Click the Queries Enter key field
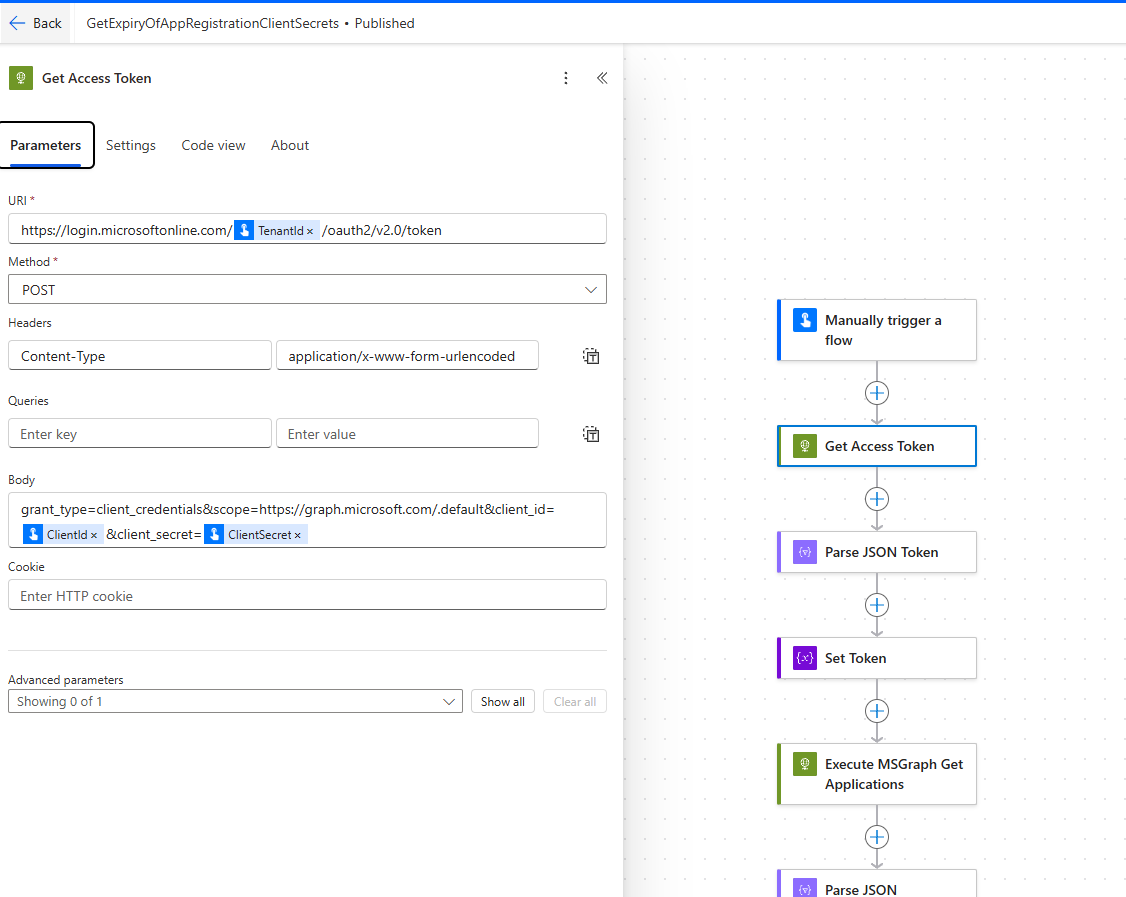 click(x=140, y=434)
